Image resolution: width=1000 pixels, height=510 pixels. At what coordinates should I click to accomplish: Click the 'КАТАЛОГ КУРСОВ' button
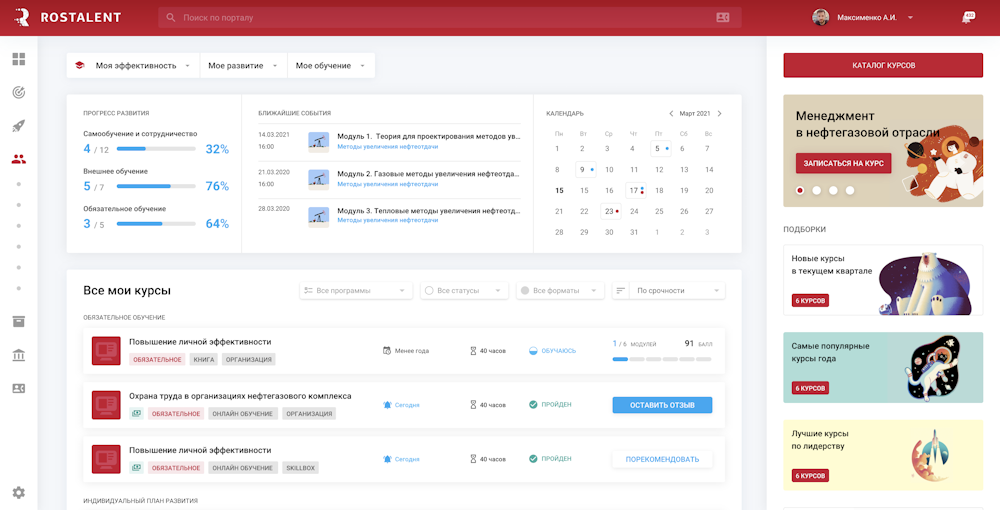click(x=883, y=66)
